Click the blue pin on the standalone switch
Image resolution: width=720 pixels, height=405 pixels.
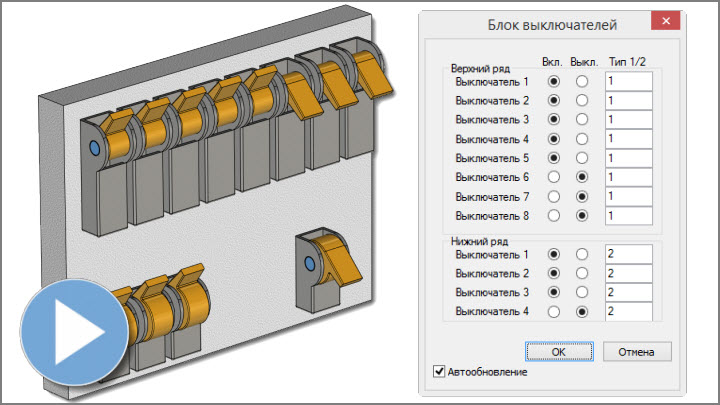[x=309, y=263]
